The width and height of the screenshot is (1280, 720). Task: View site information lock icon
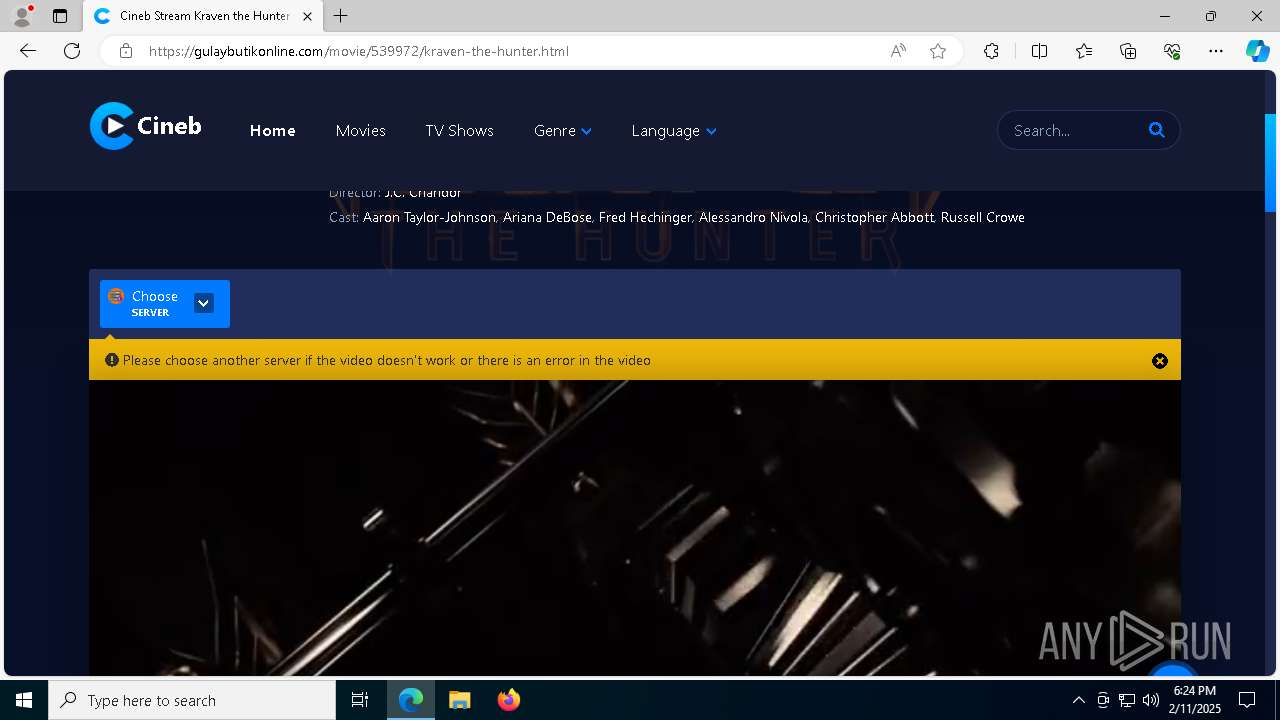125,51
